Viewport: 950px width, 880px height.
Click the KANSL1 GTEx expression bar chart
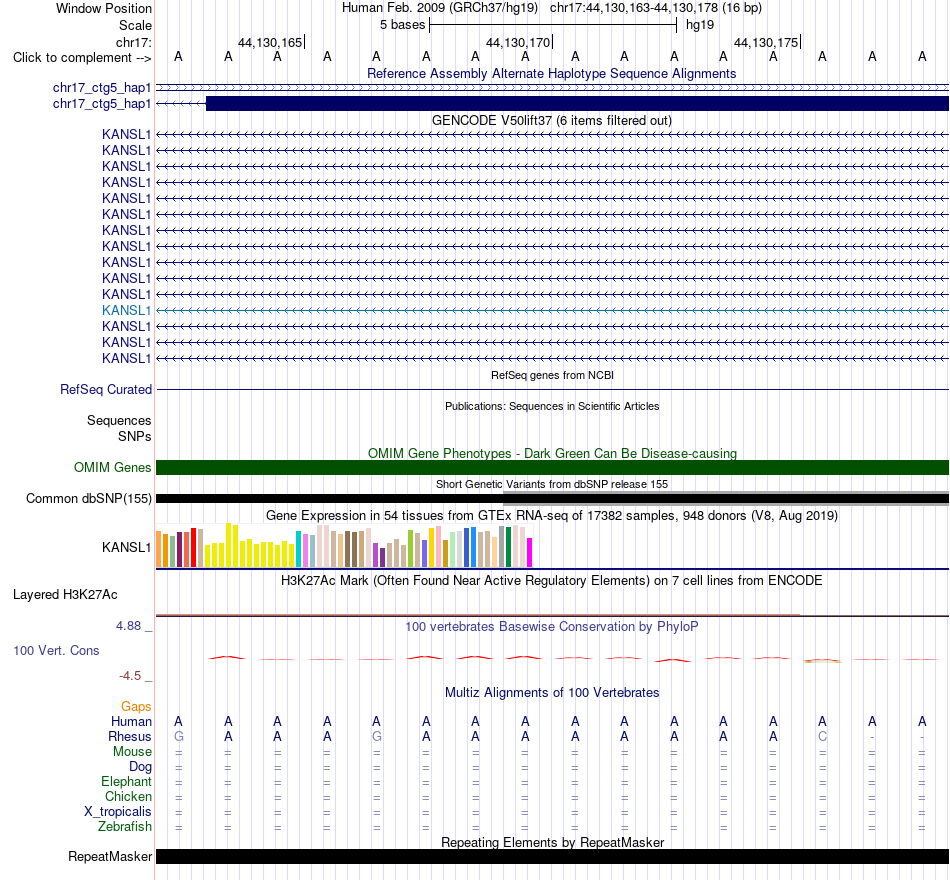[344, 545]
